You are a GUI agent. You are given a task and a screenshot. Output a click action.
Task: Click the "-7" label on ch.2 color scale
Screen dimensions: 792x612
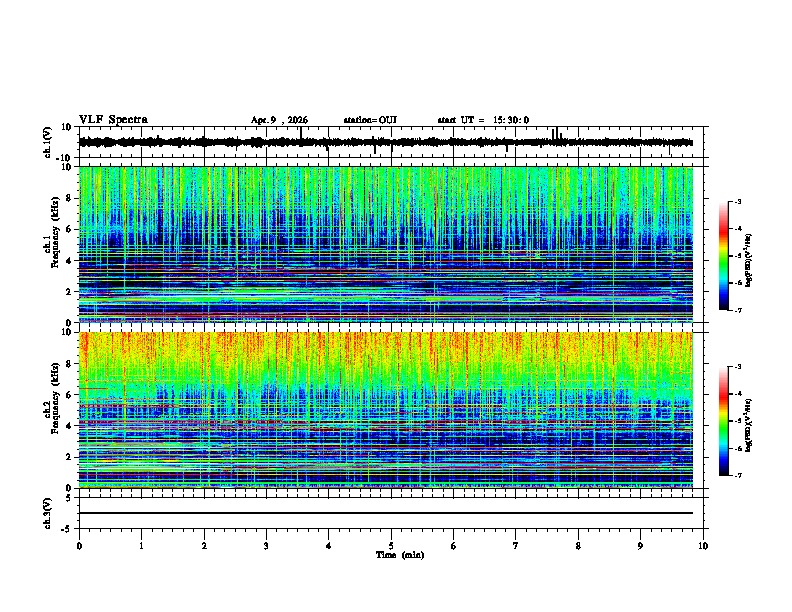click(737, 475)
